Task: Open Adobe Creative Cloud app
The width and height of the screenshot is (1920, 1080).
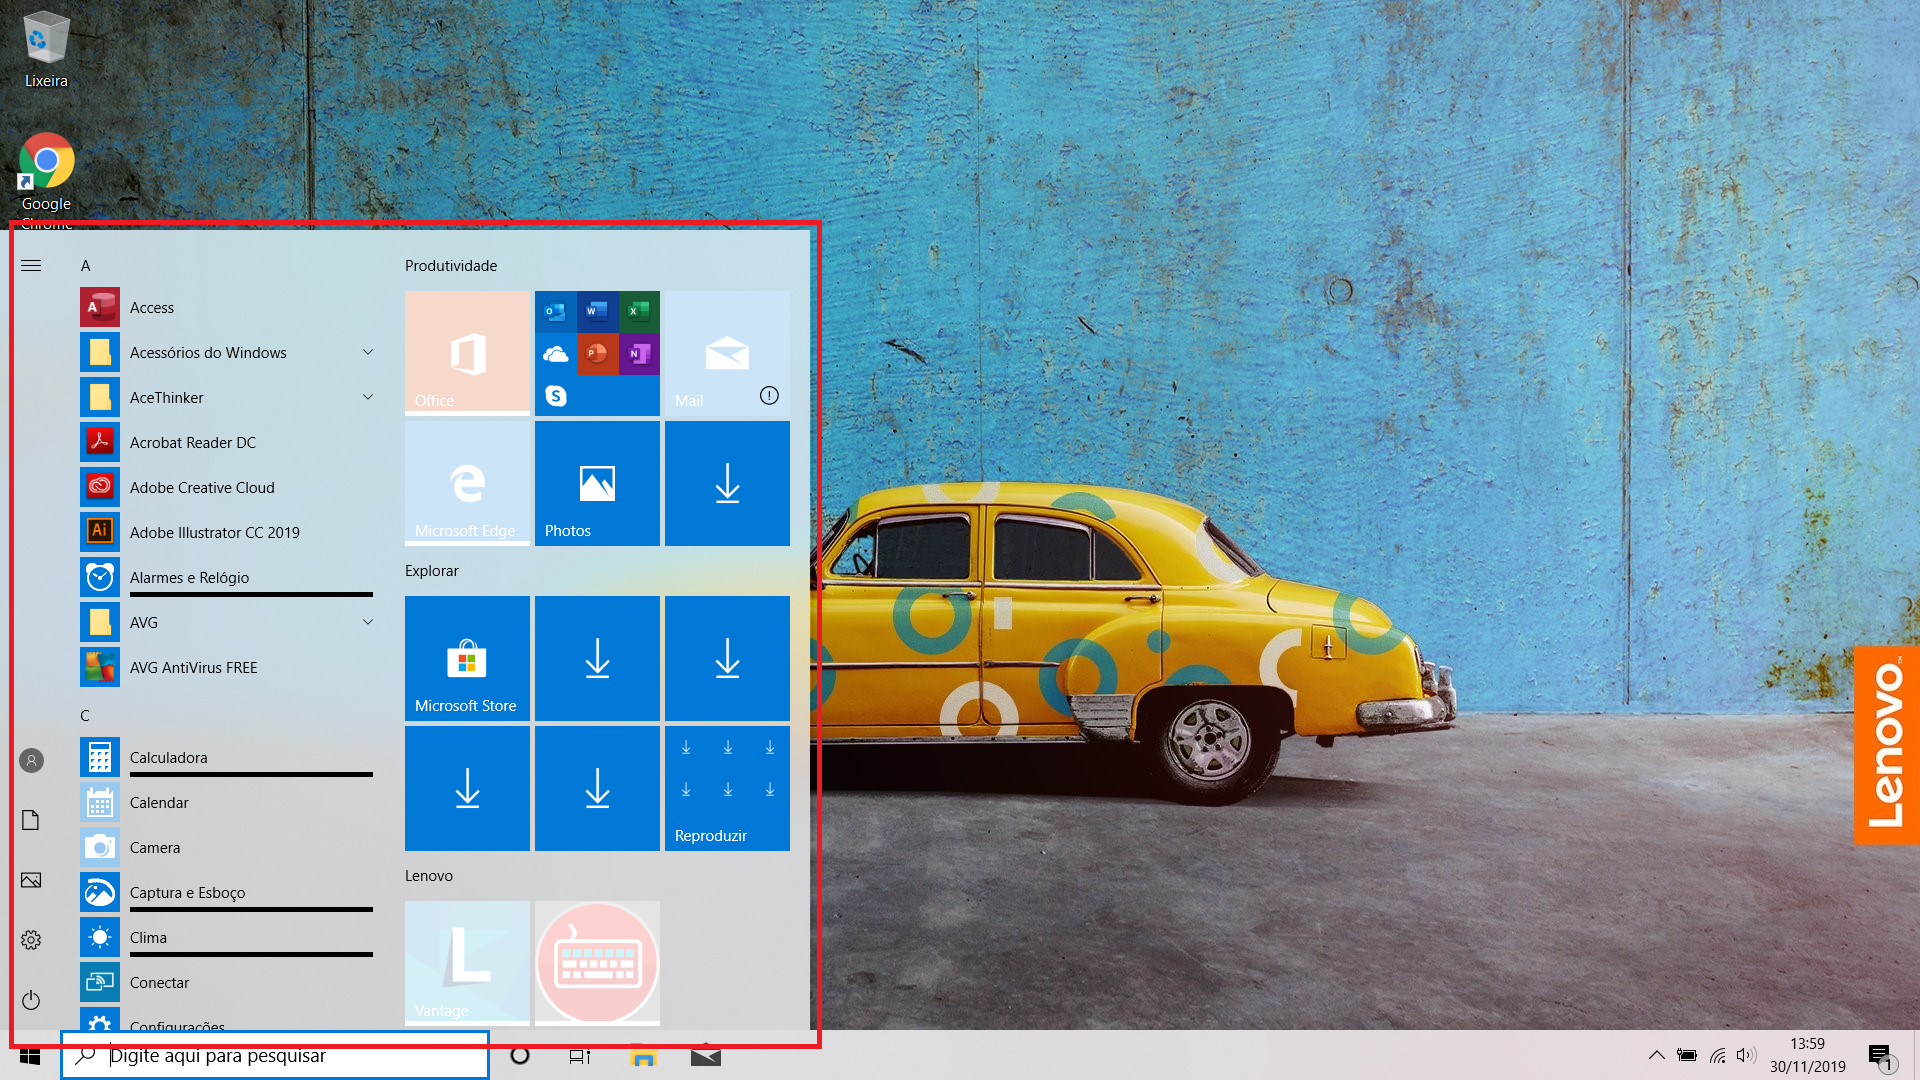Action: coord(201,488)
